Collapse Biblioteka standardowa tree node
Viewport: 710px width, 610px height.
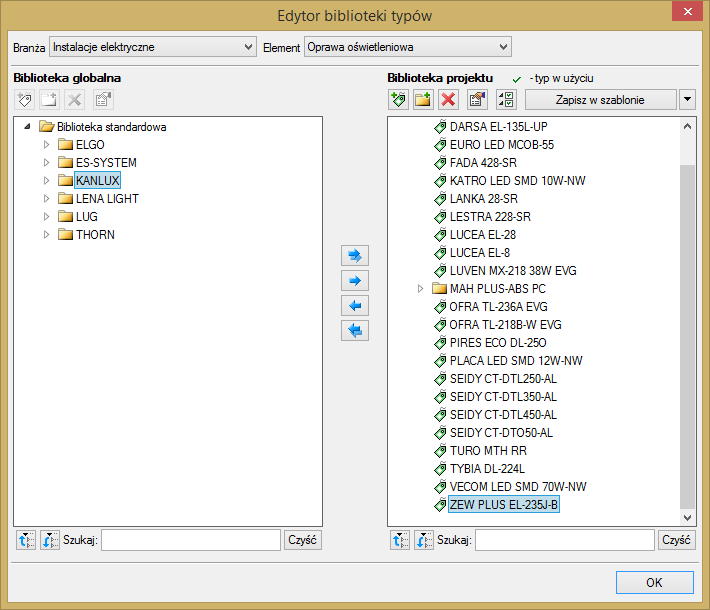[27, 127]
